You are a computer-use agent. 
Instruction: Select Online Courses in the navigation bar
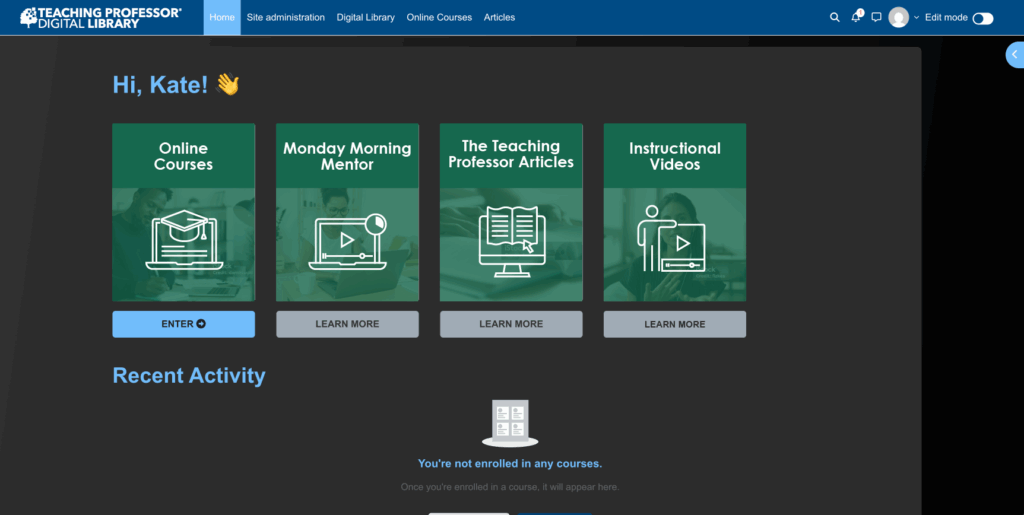[439, 17]
